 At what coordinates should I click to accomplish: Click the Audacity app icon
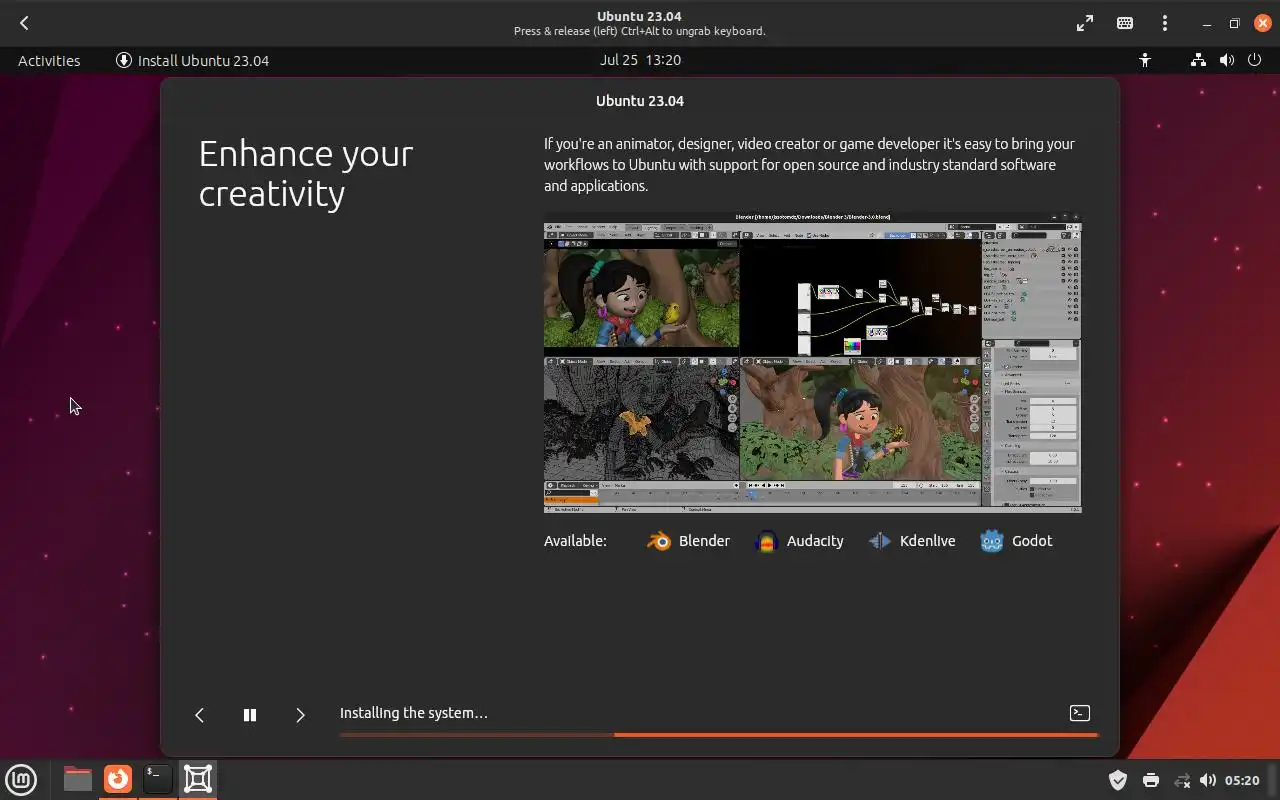[x=766, y=541]
